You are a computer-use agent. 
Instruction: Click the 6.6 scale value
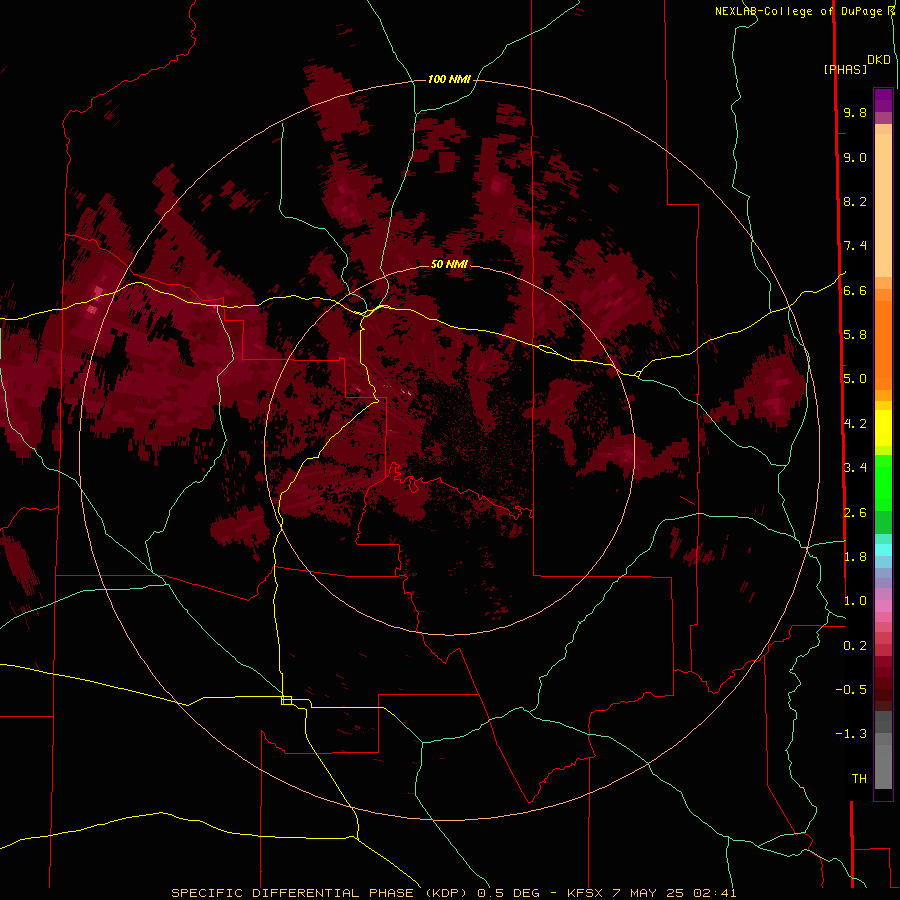855,290
